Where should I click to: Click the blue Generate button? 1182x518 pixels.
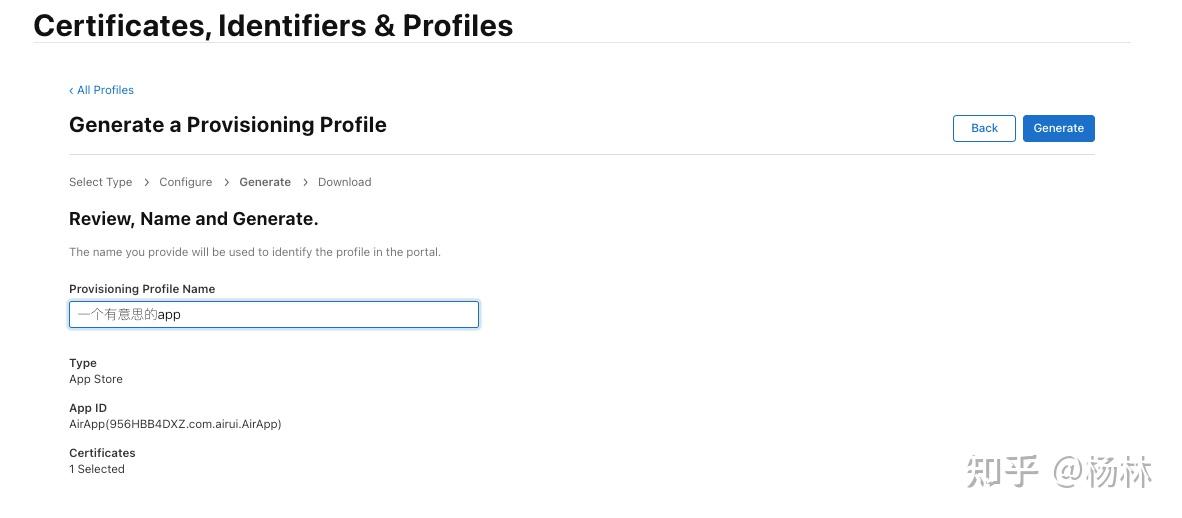(1058, 128)
